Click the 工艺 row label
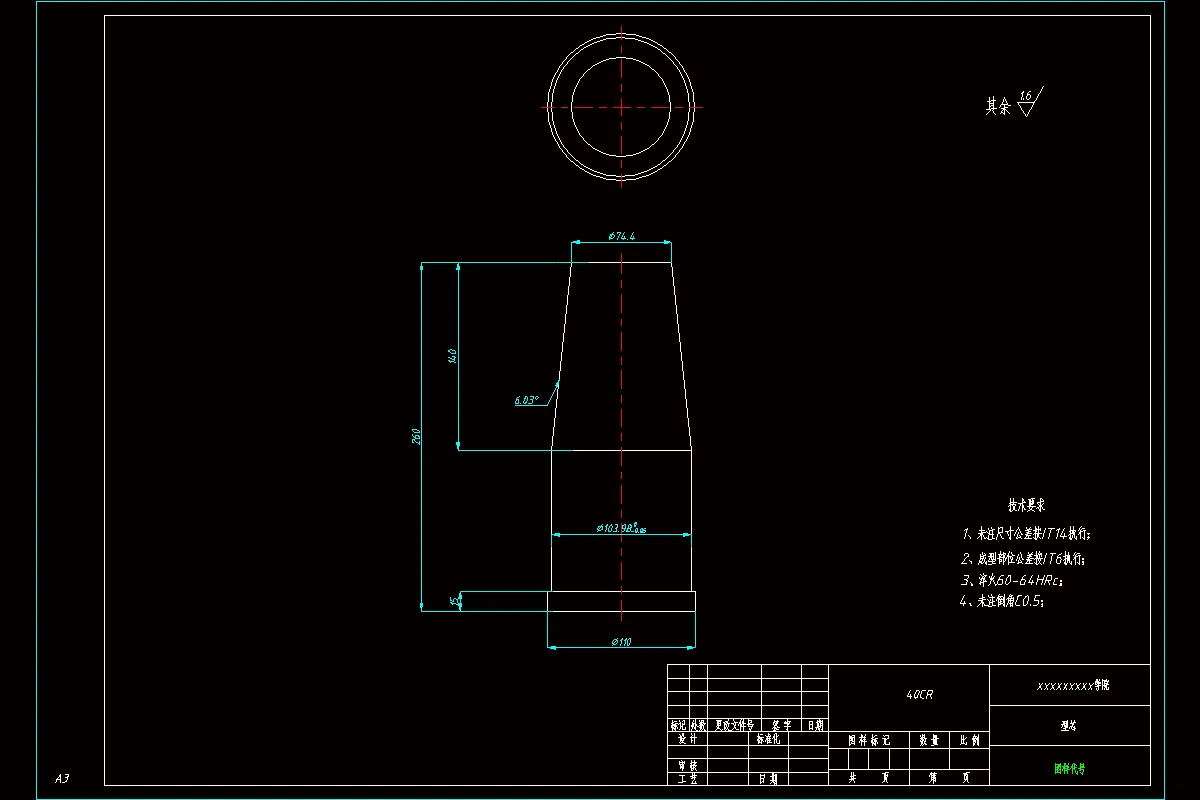The image size is (1200, 800). click(688, 778)
